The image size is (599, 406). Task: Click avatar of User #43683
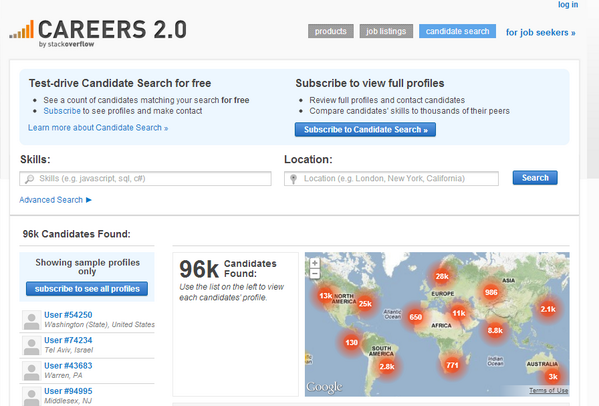click(31, 371)
